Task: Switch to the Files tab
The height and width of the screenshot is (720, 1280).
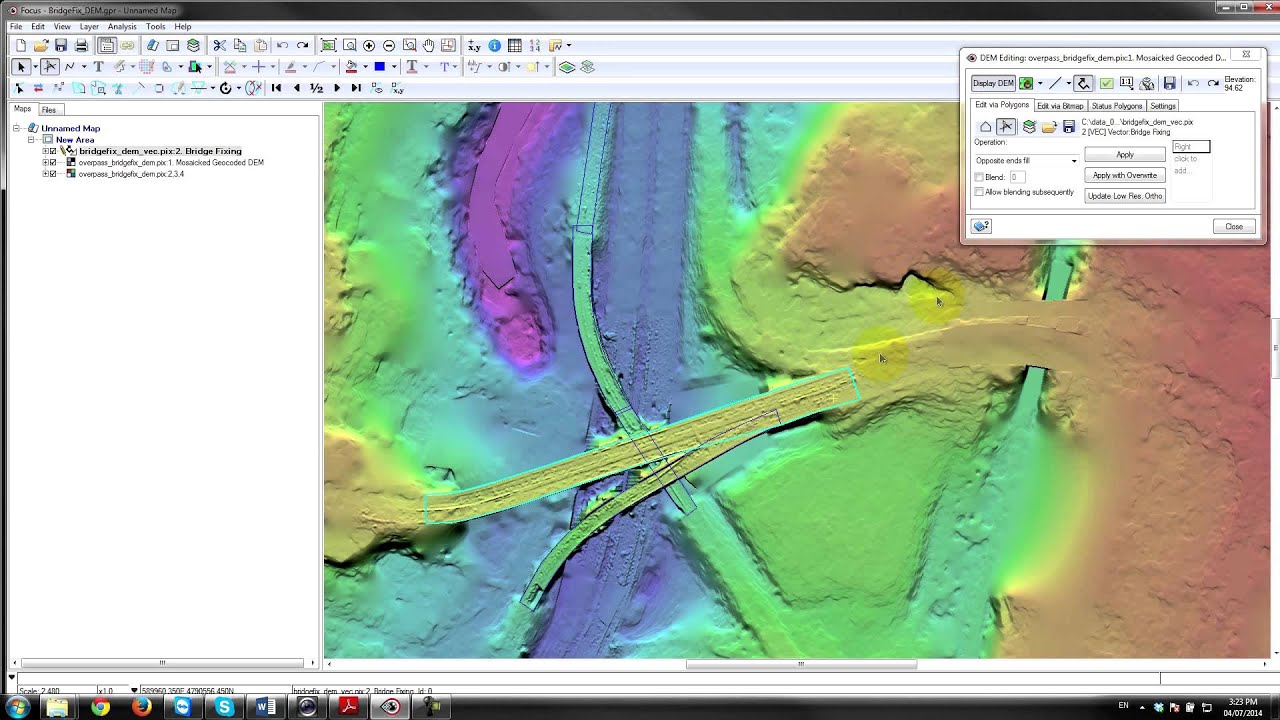Action: (x=49, y=110)
